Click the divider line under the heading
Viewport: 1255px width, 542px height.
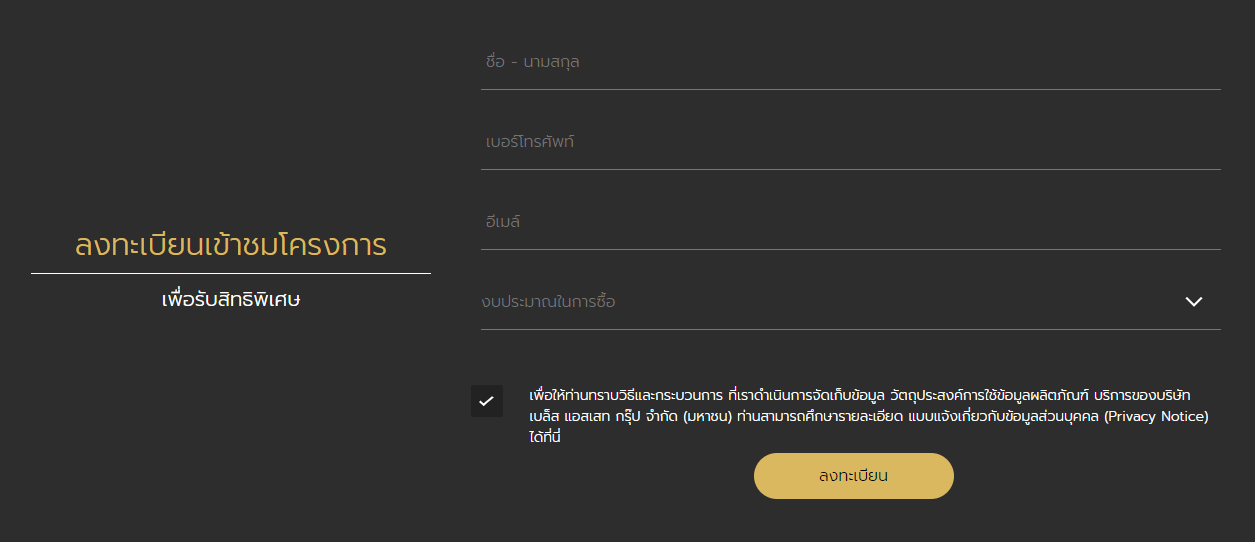coord(231,273)
